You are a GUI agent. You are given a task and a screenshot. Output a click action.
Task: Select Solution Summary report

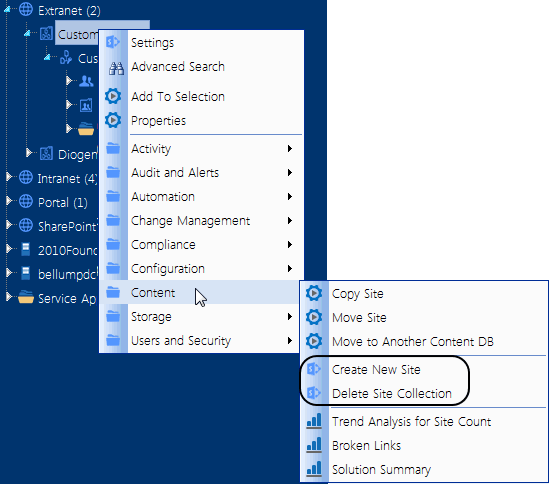pos(381,470)
